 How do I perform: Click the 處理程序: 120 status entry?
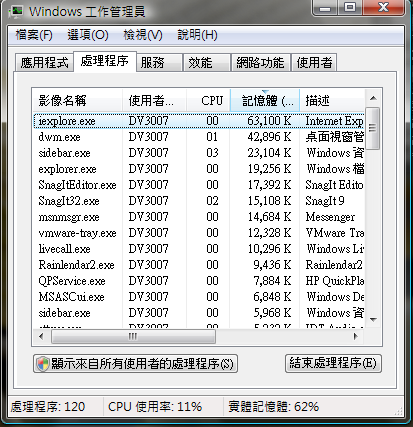click(48, 407)
